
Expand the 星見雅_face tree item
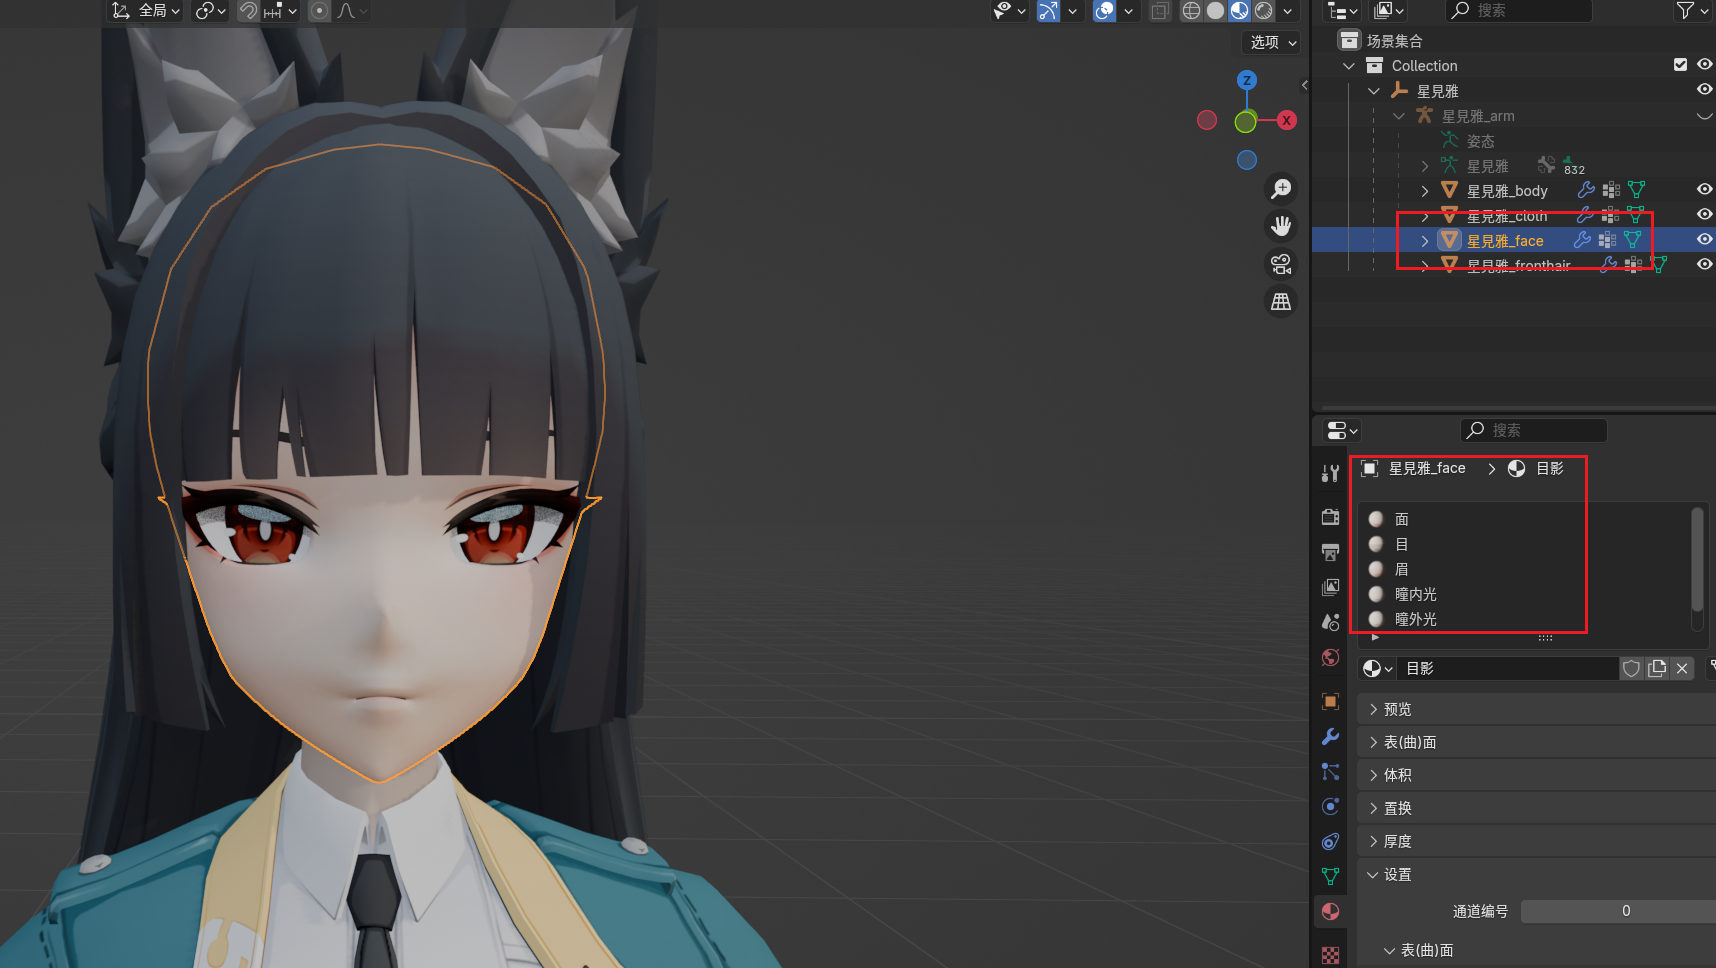pyautogui.click(x=1425, y=241)
